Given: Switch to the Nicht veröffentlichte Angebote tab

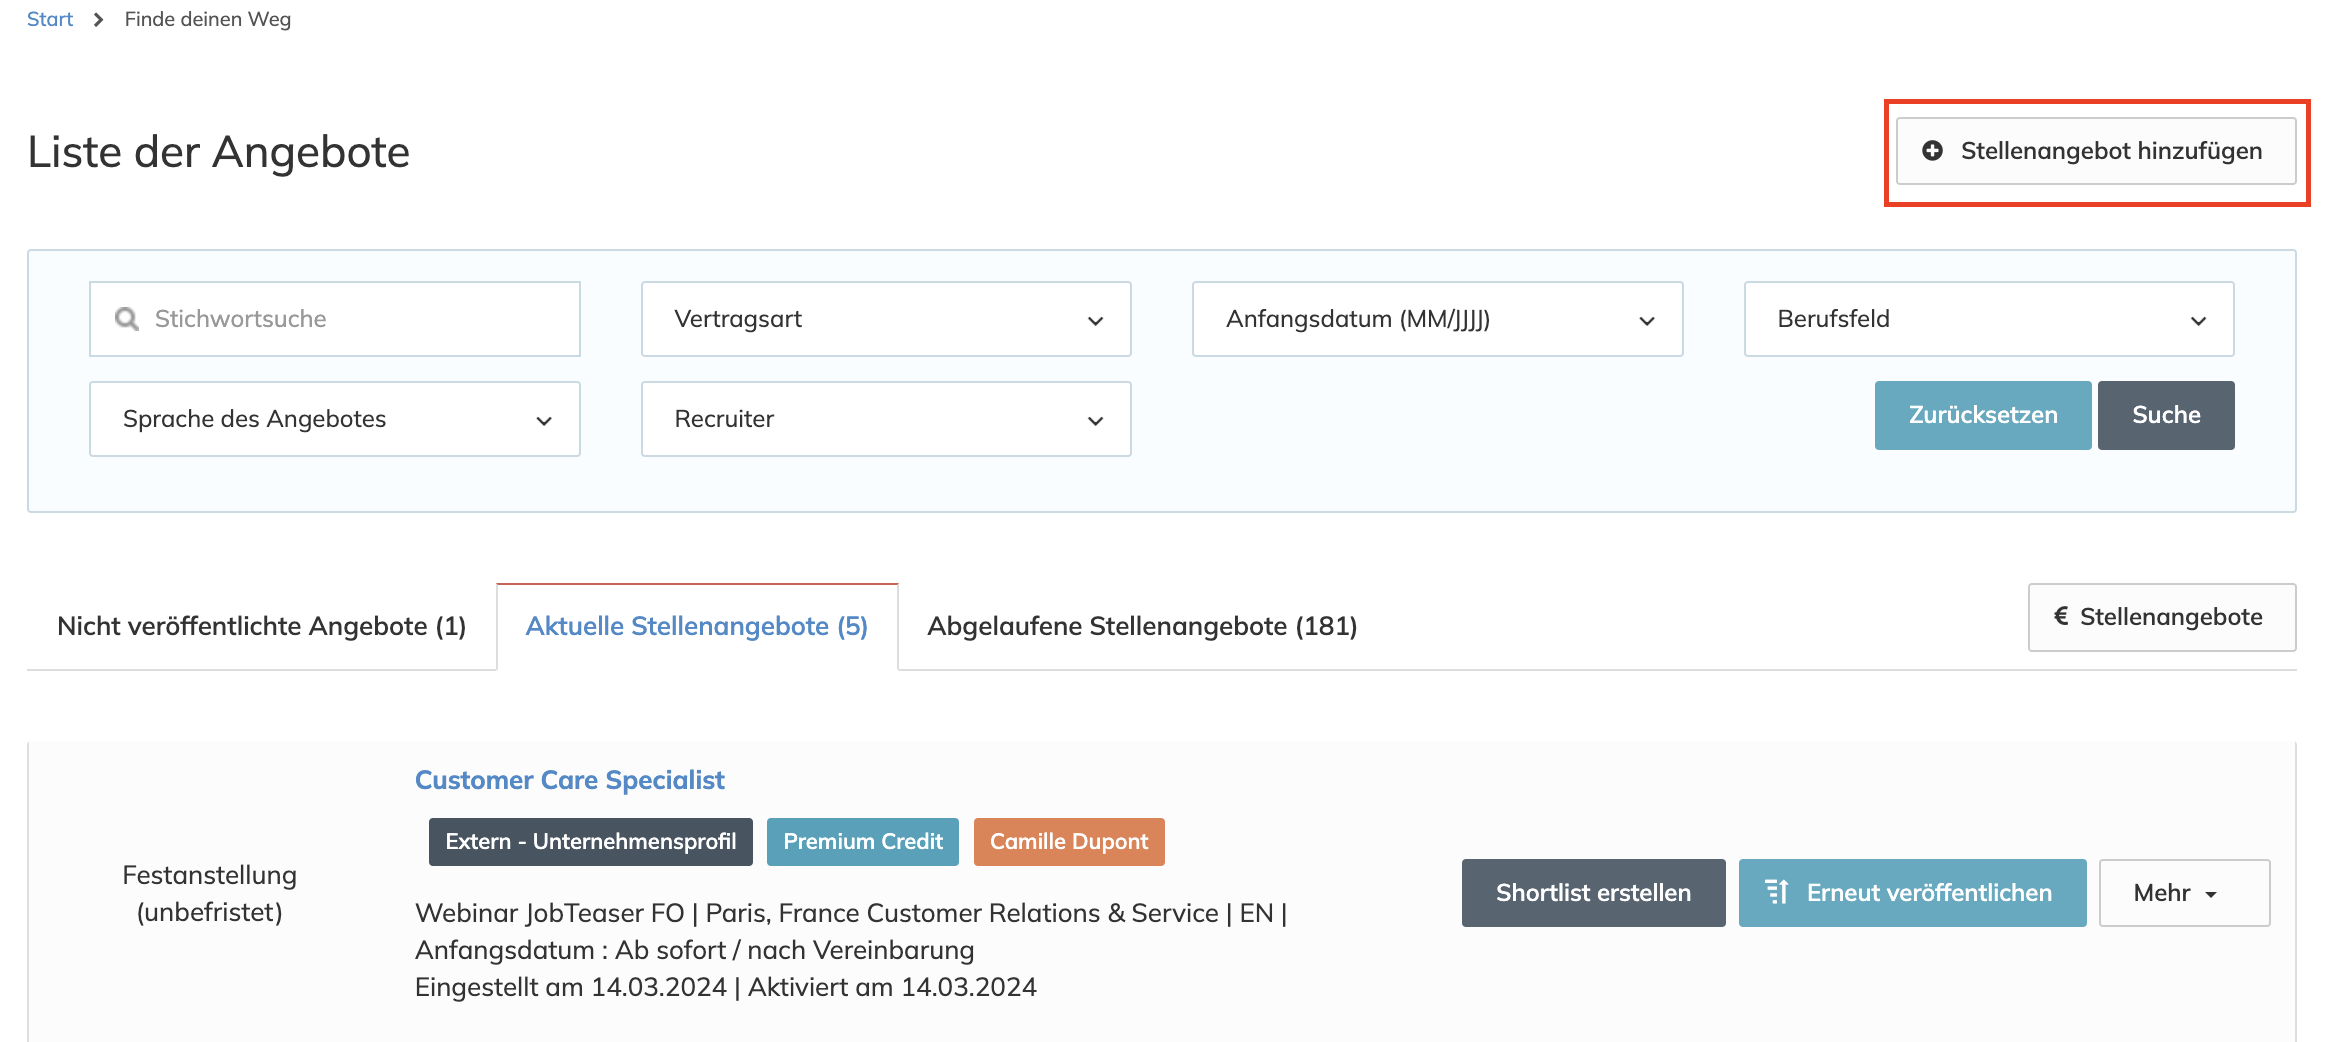Looking at the screenshot, I should (263, 625).
